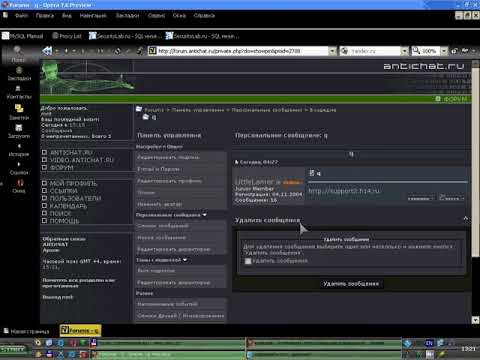Click the forum.antichat.ru address field
This screenshot has height=360, width=480.
(x=242, y=51)
